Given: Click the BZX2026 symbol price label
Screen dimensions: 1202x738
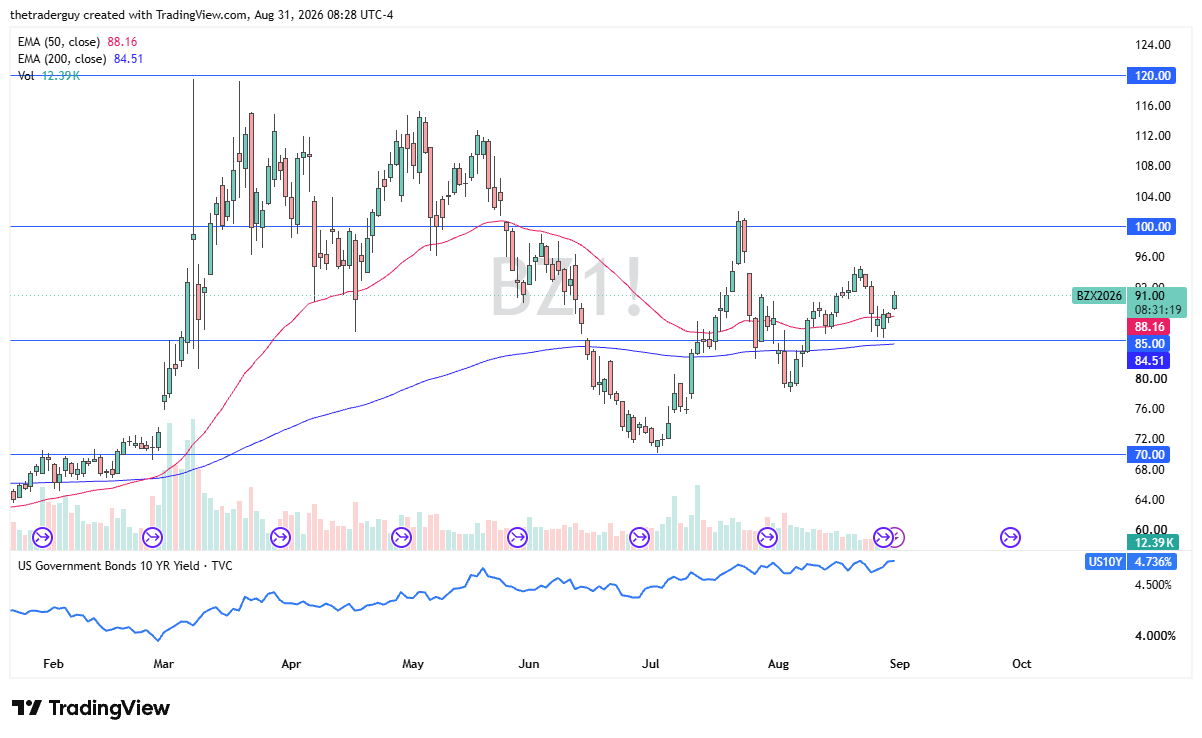Looking at the screenshot, I should click(1100, 296).
